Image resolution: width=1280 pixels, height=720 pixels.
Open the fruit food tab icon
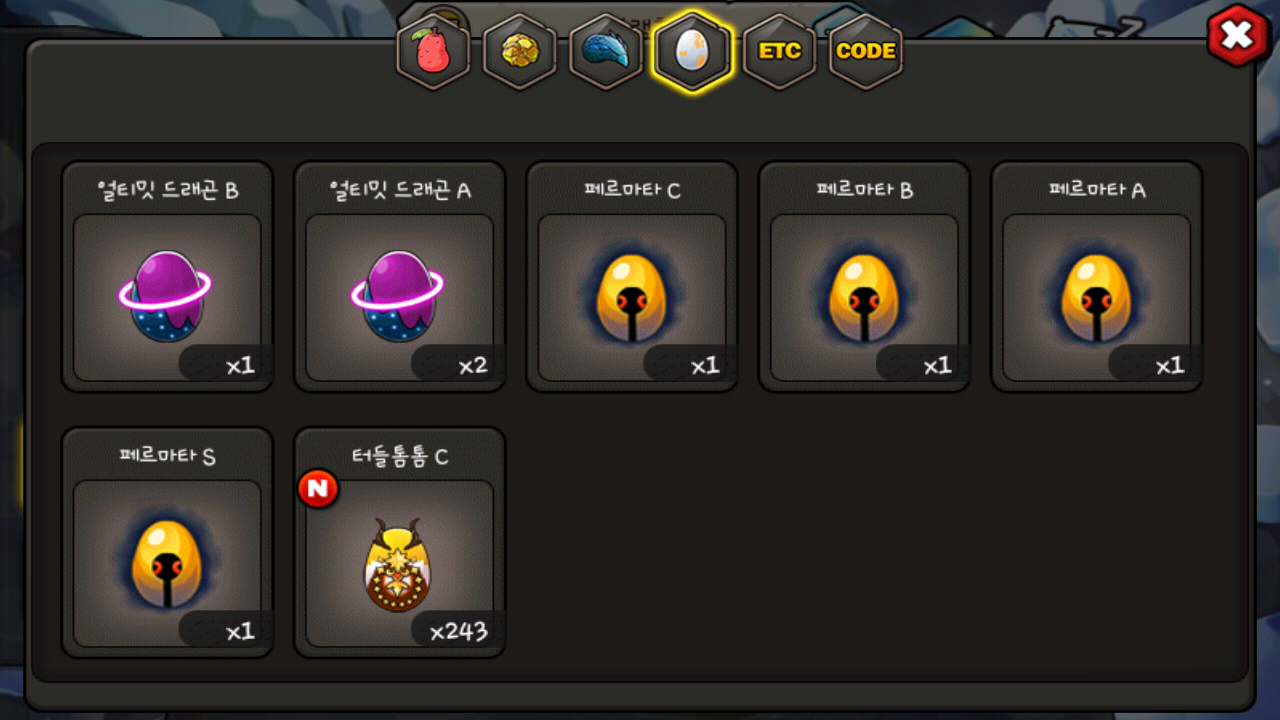tap(433, 52)
